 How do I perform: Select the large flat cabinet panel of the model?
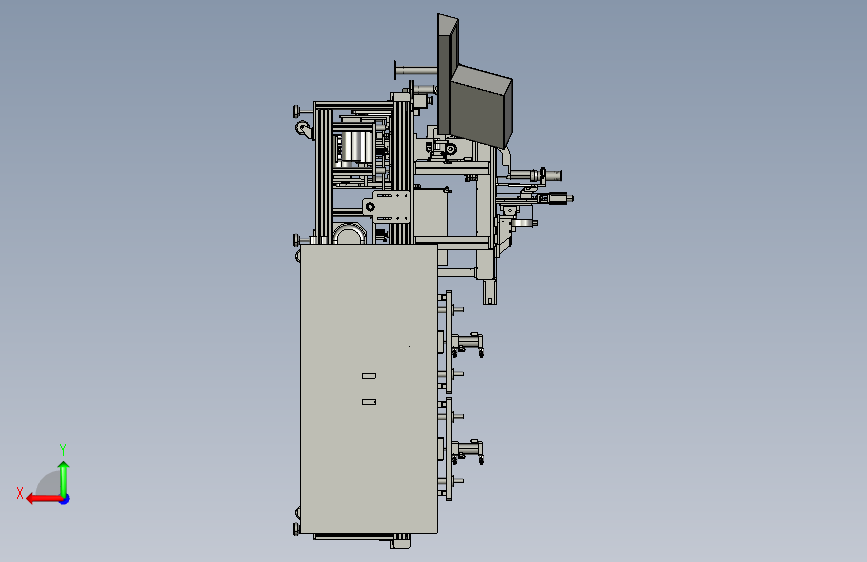pos(369,390)
